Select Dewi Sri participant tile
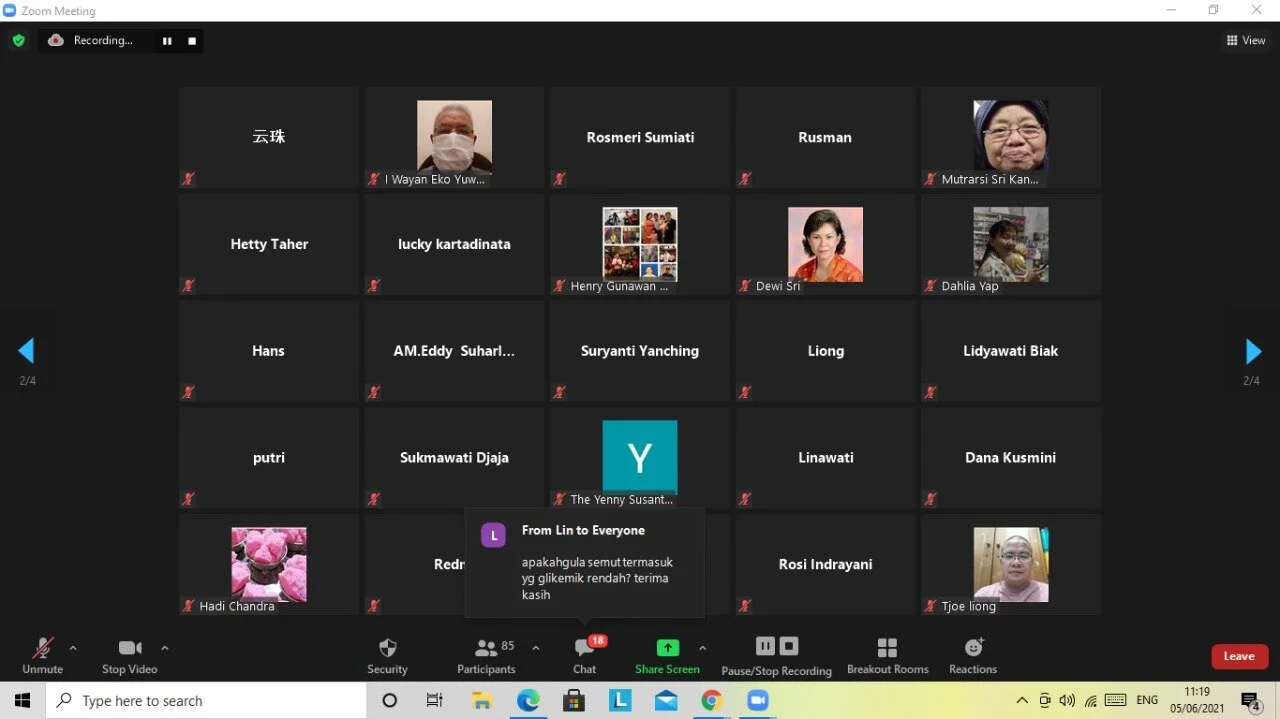This screenshot has height=719, width=1280. 825,244
